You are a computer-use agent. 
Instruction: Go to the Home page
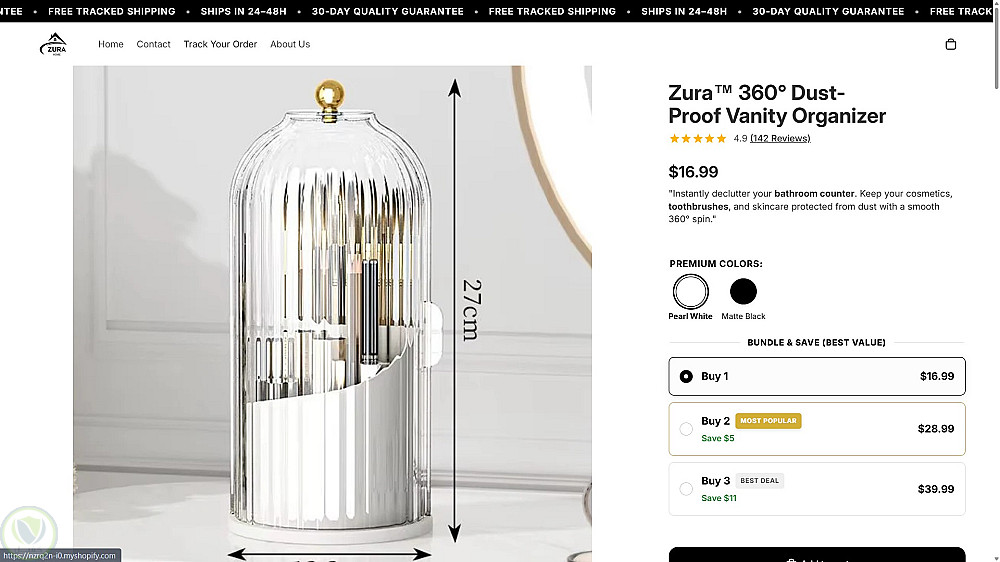[x=111, y=44]
